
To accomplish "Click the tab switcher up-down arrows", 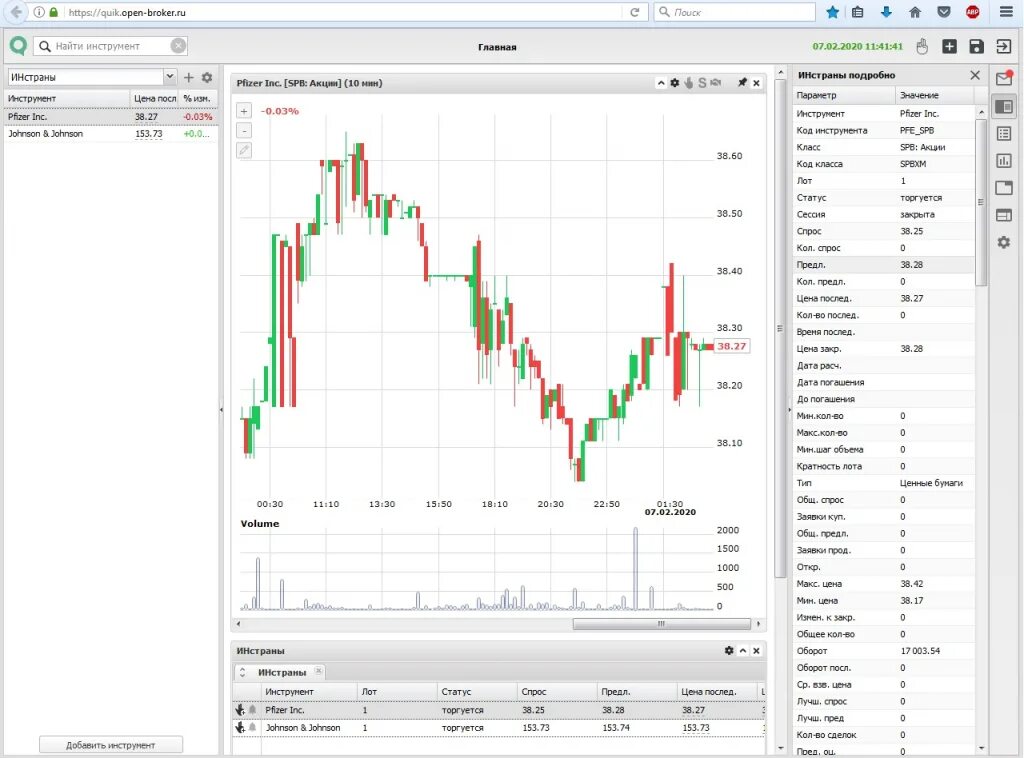I will point(242,672).
